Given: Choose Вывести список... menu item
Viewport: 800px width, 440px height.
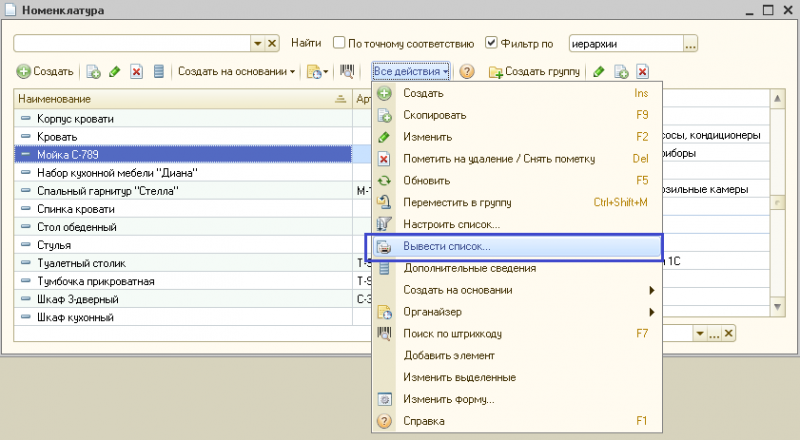Looking at the screenshot, I should click(517, 246).
